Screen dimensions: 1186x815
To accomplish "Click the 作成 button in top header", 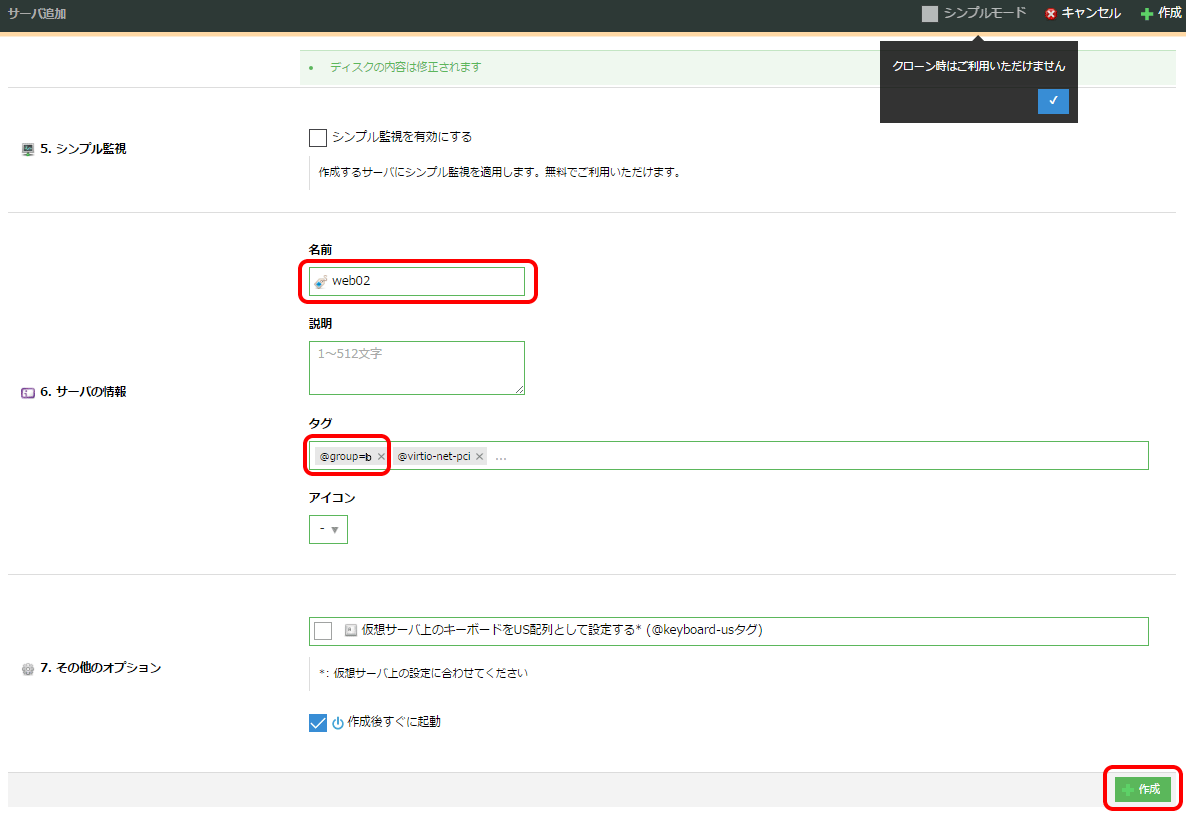I will pyautogui.click(x=1161, y=13).
